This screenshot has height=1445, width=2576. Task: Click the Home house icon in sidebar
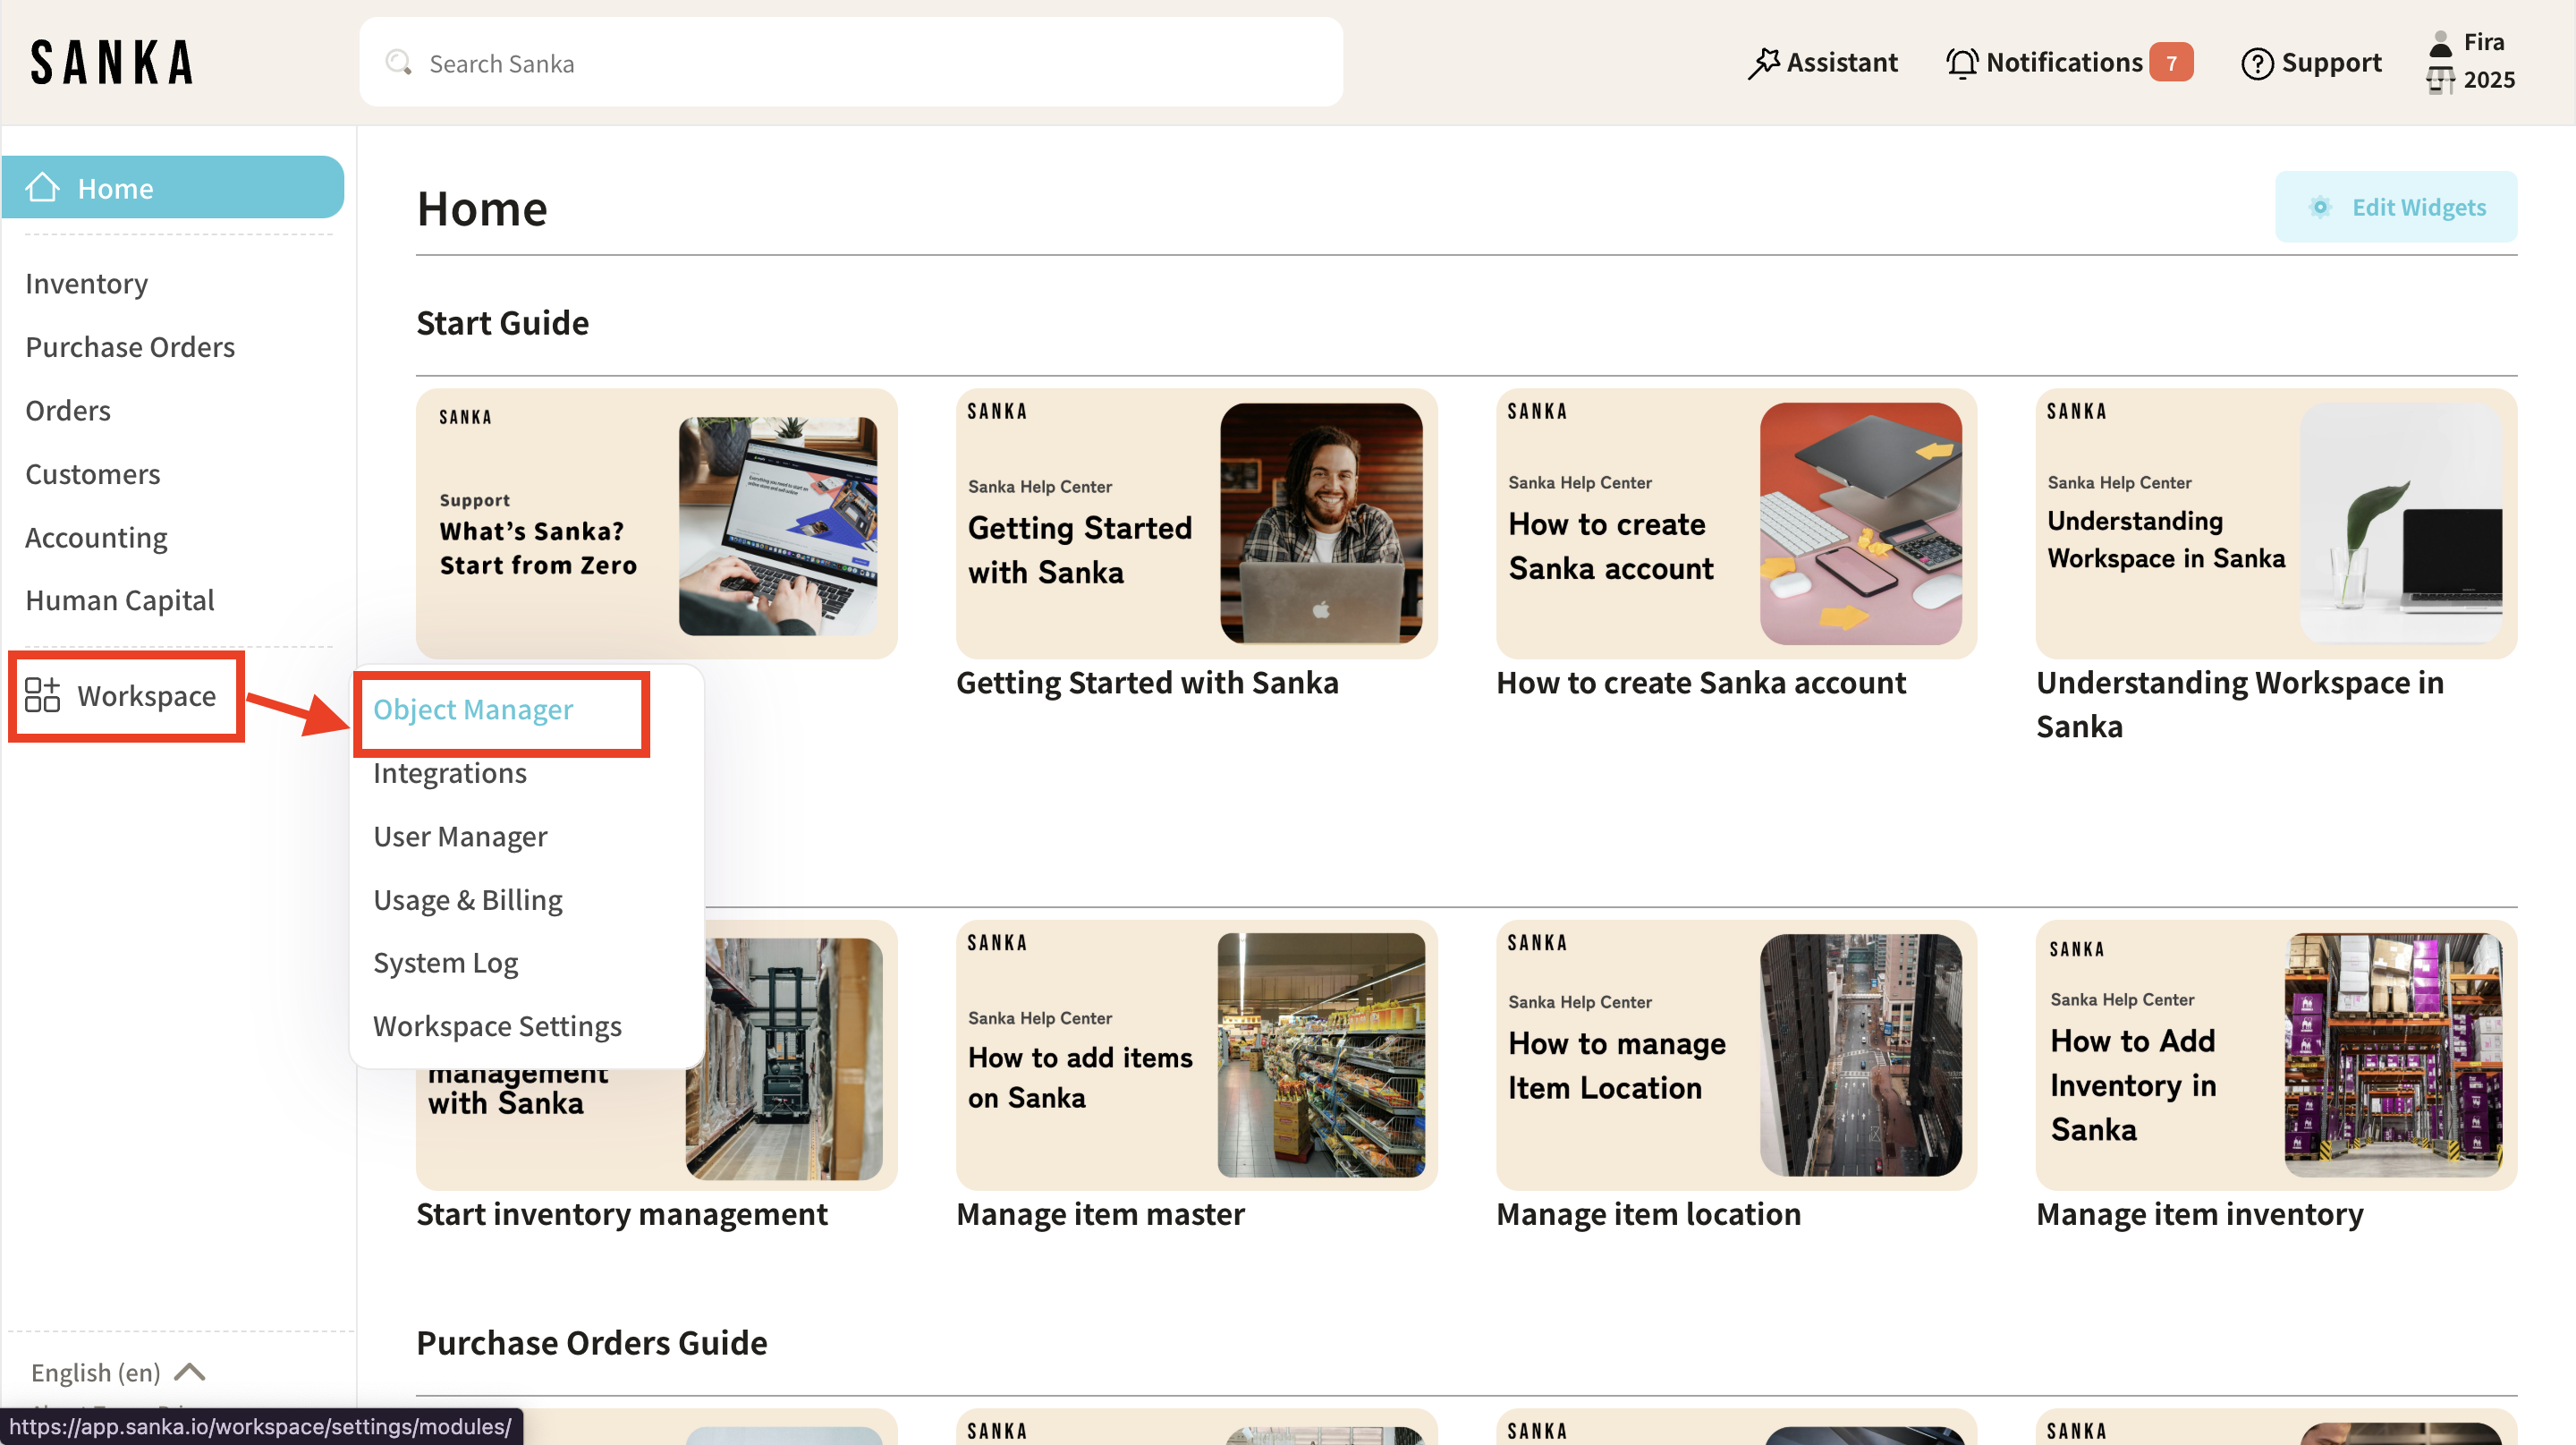click(43, 187)
